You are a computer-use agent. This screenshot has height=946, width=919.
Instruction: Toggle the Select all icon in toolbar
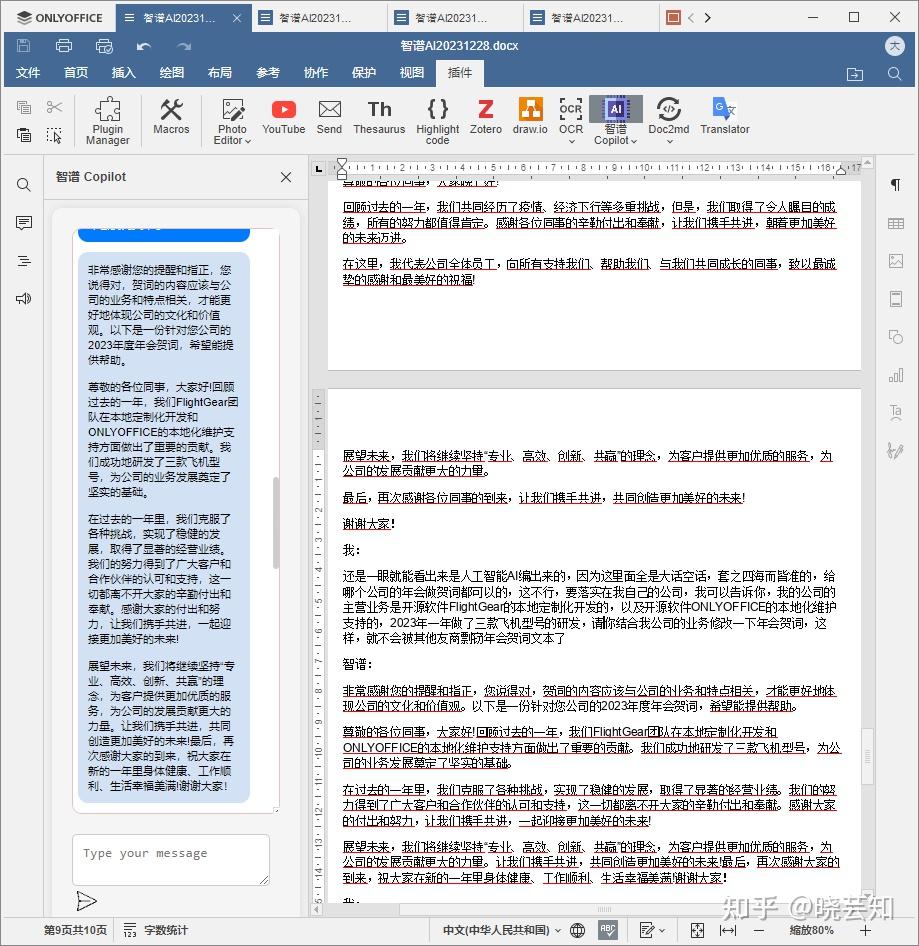(54, 135)
